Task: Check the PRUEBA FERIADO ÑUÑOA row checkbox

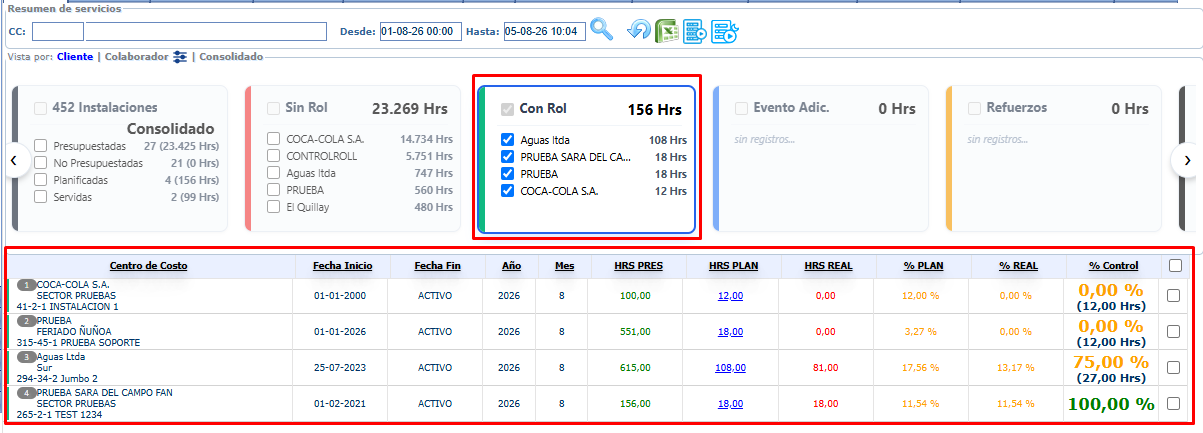Action: tap(1174, 331)
